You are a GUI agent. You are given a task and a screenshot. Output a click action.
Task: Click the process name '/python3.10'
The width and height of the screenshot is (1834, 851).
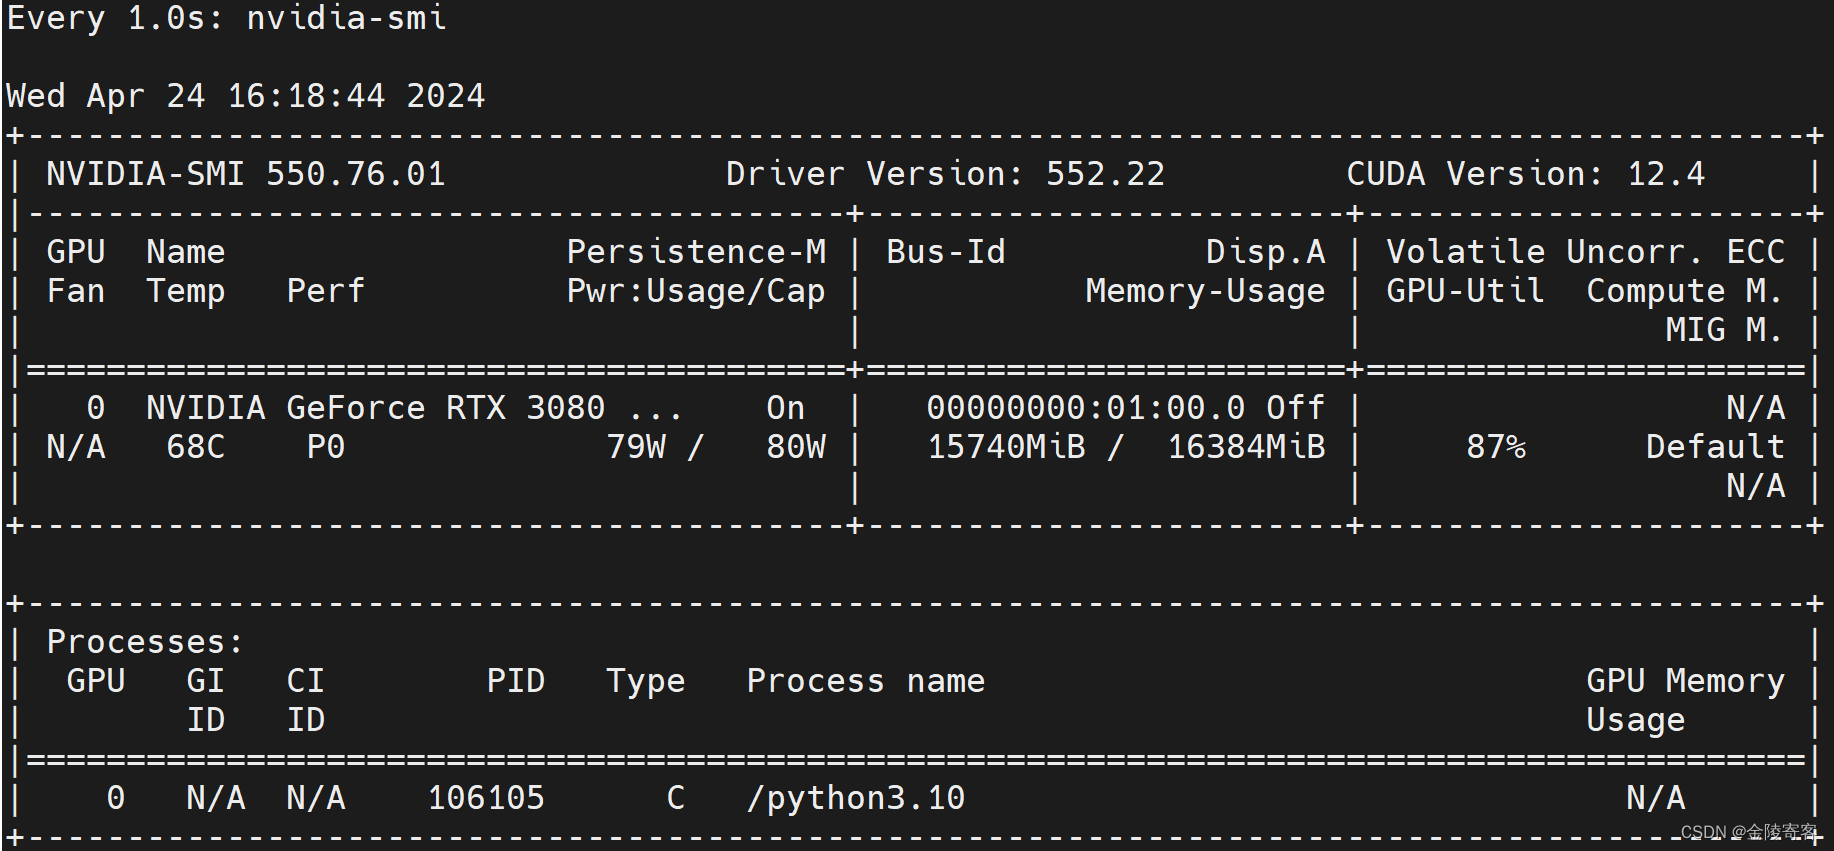tap(856, 798)
